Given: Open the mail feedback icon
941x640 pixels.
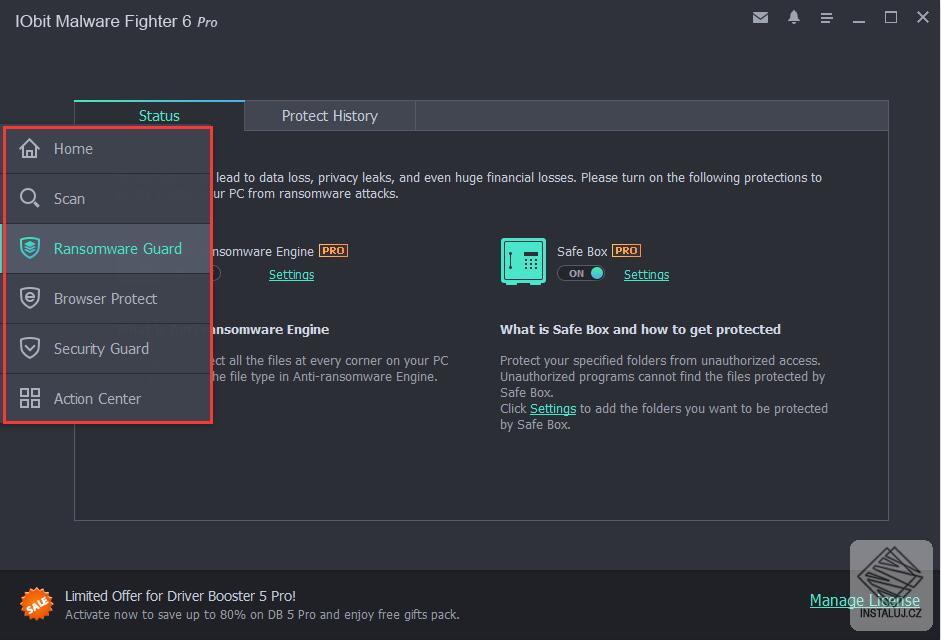Looking at the screenshot, I should click(x=760, y=17).
